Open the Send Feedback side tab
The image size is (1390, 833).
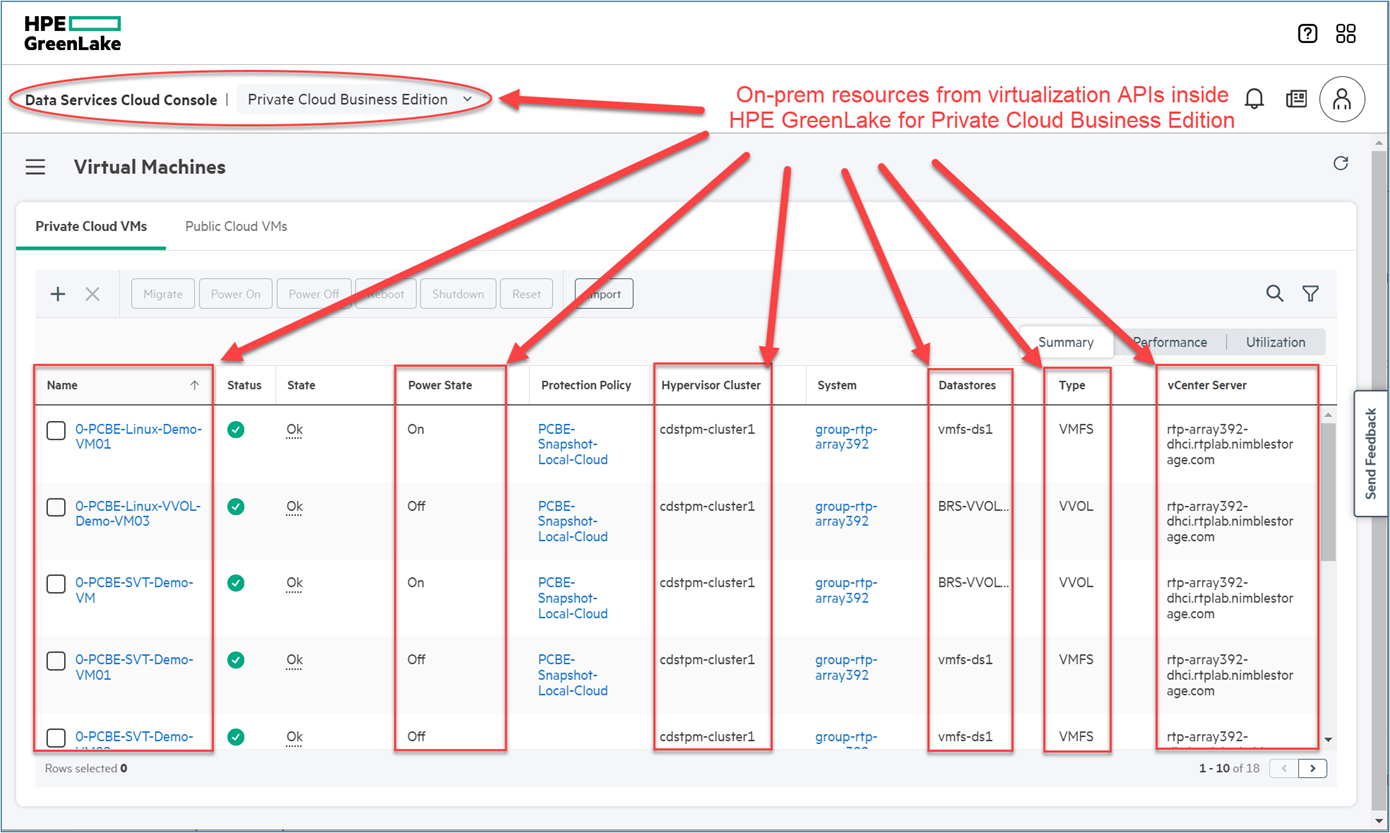pos(1371,454)
